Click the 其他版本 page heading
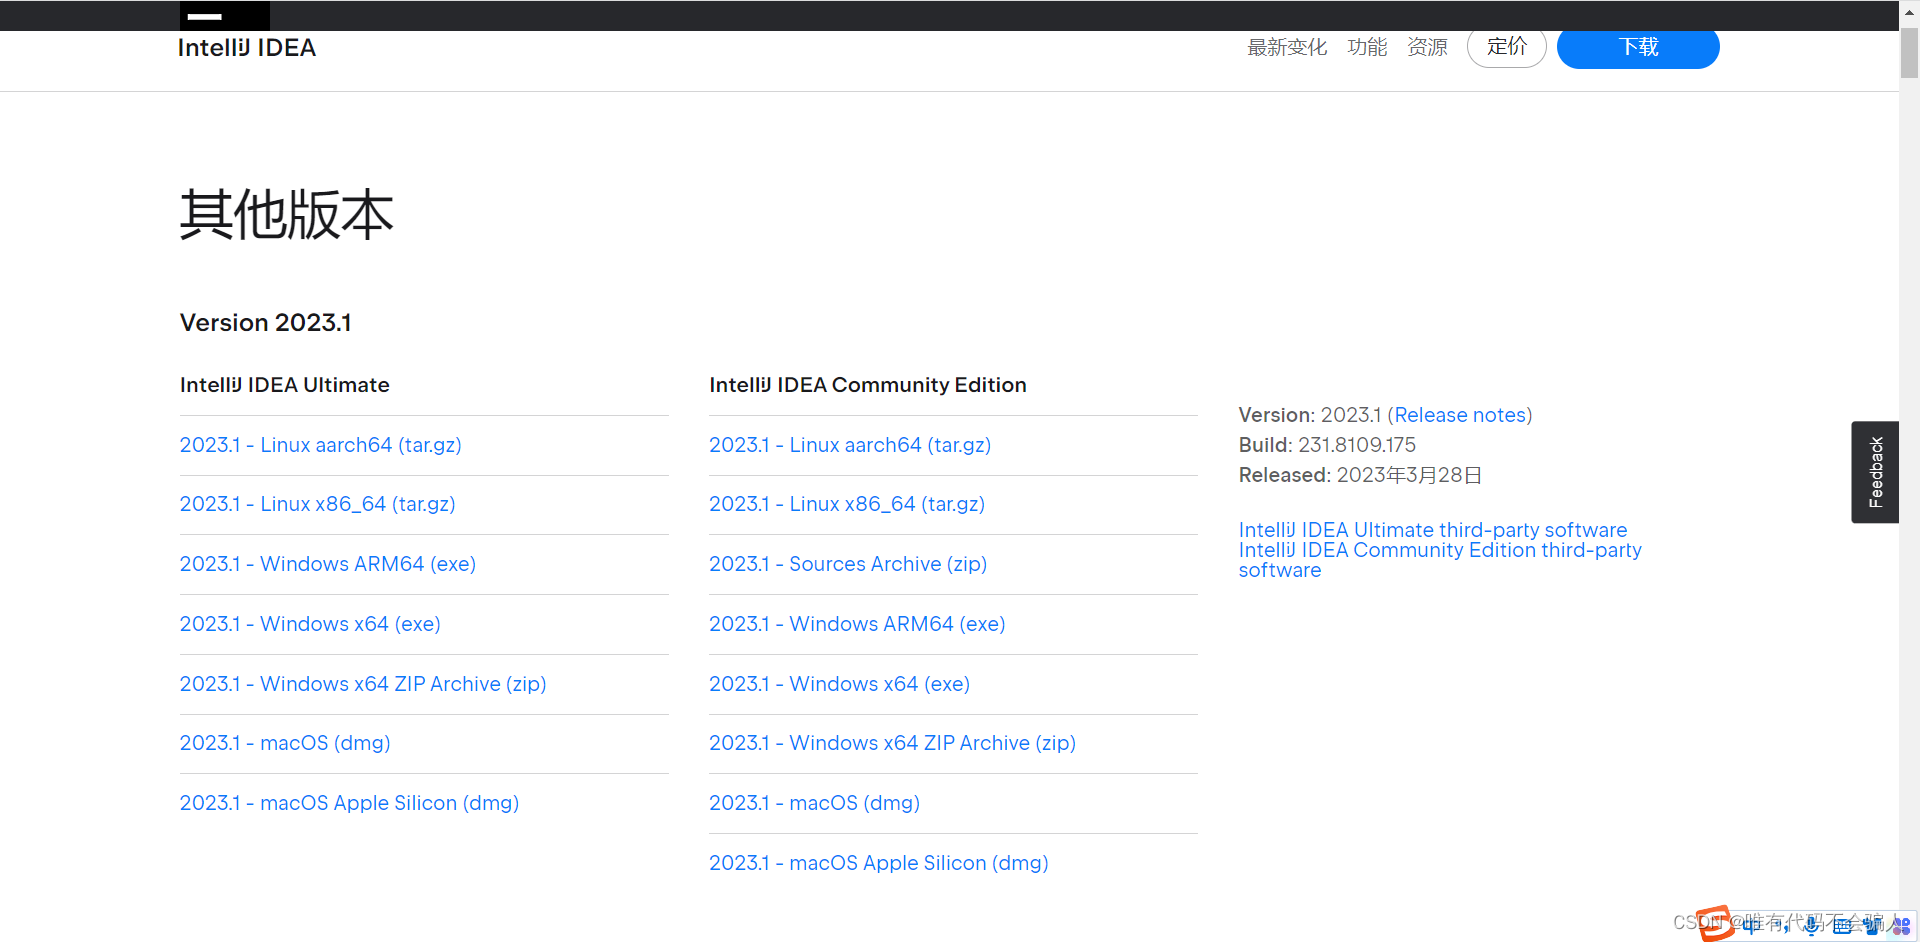This screenshot has height=942, width=1920. click(287, 214)
